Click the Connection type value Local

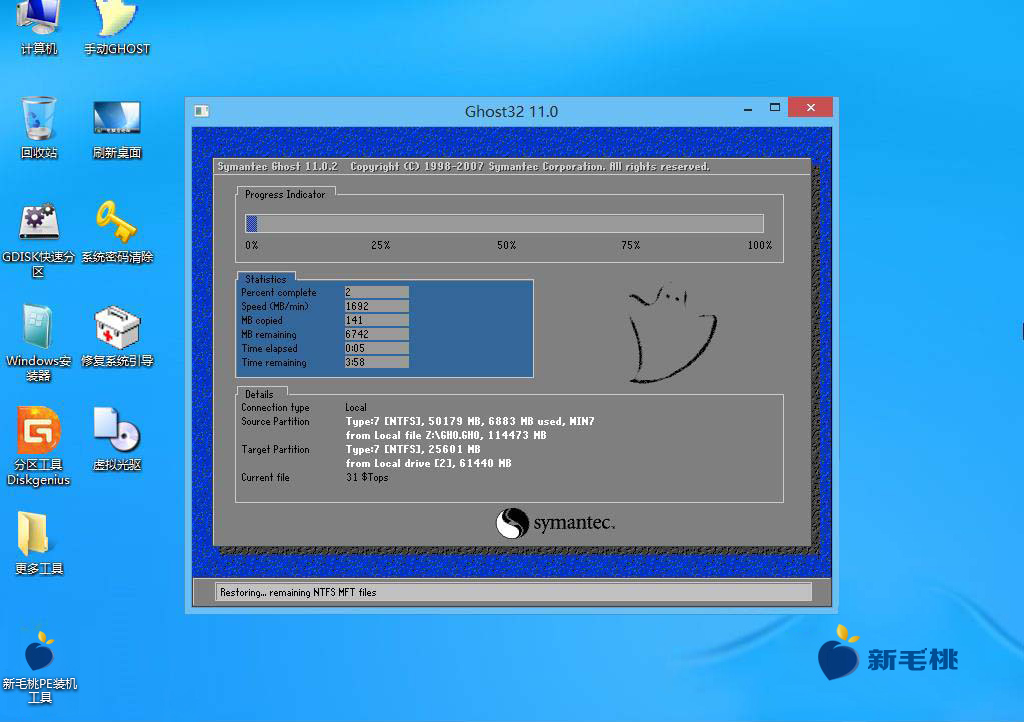click(356, 407)
